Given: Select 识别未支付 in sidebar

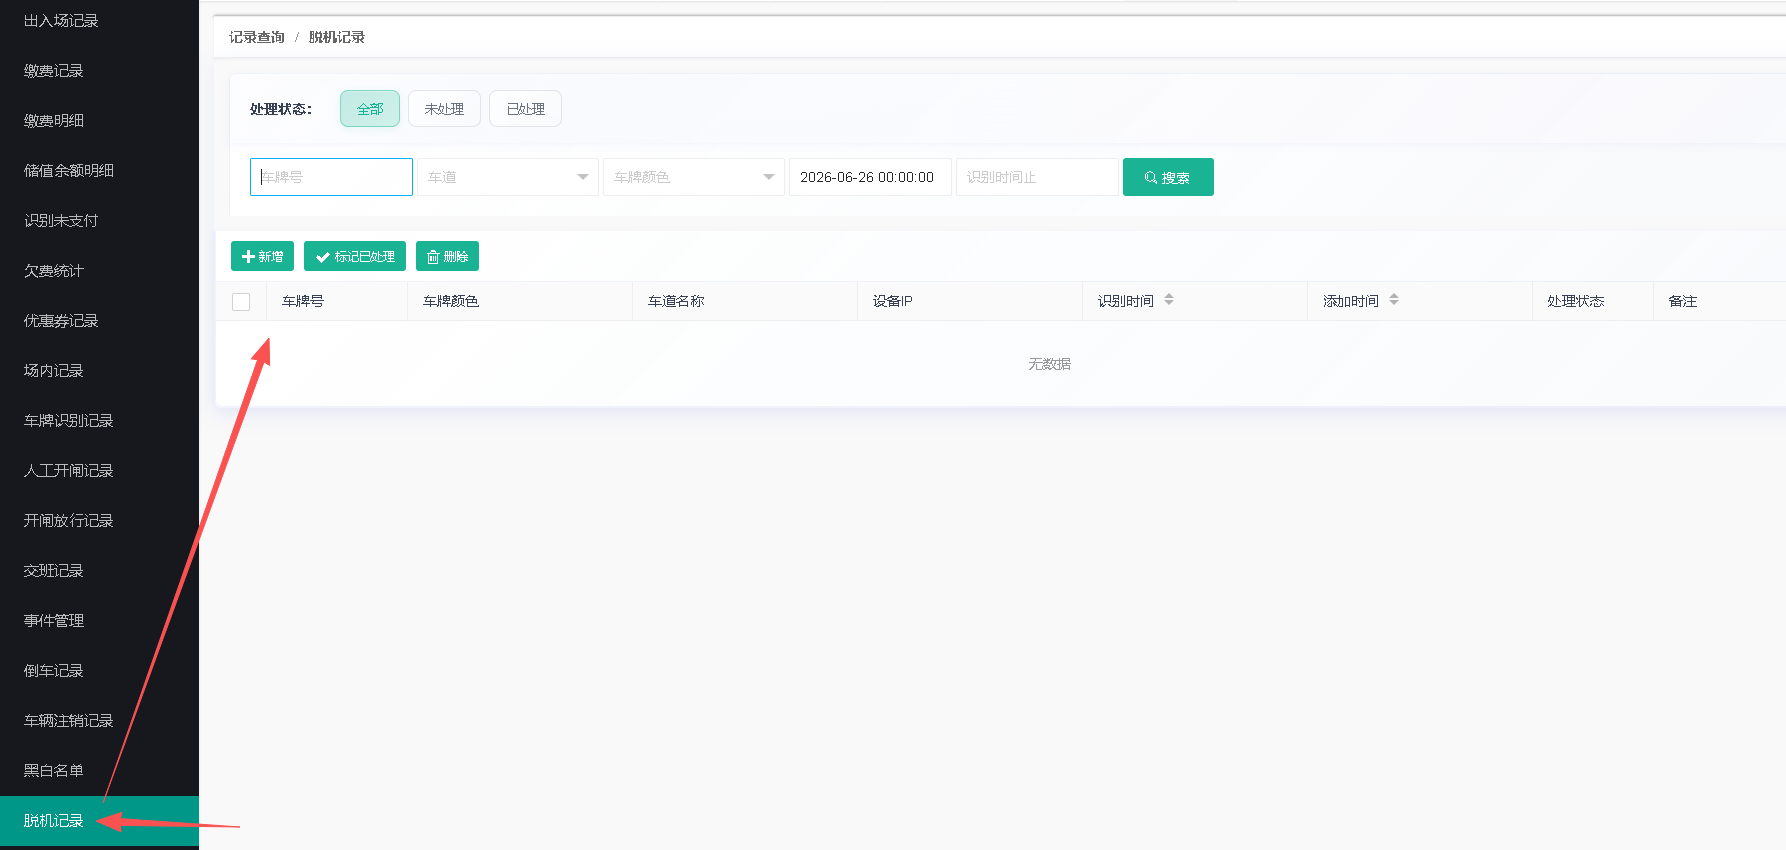Looking at the screenshot, I should (61, 221).
